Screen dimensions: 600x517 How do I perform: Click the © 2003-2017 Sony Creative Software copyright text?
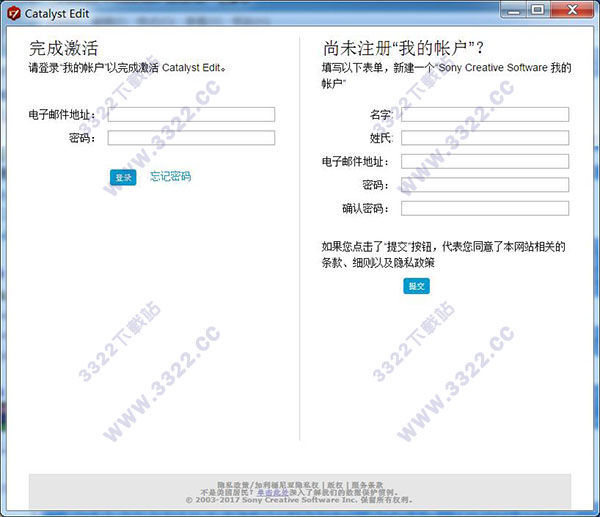click(299, 500)
